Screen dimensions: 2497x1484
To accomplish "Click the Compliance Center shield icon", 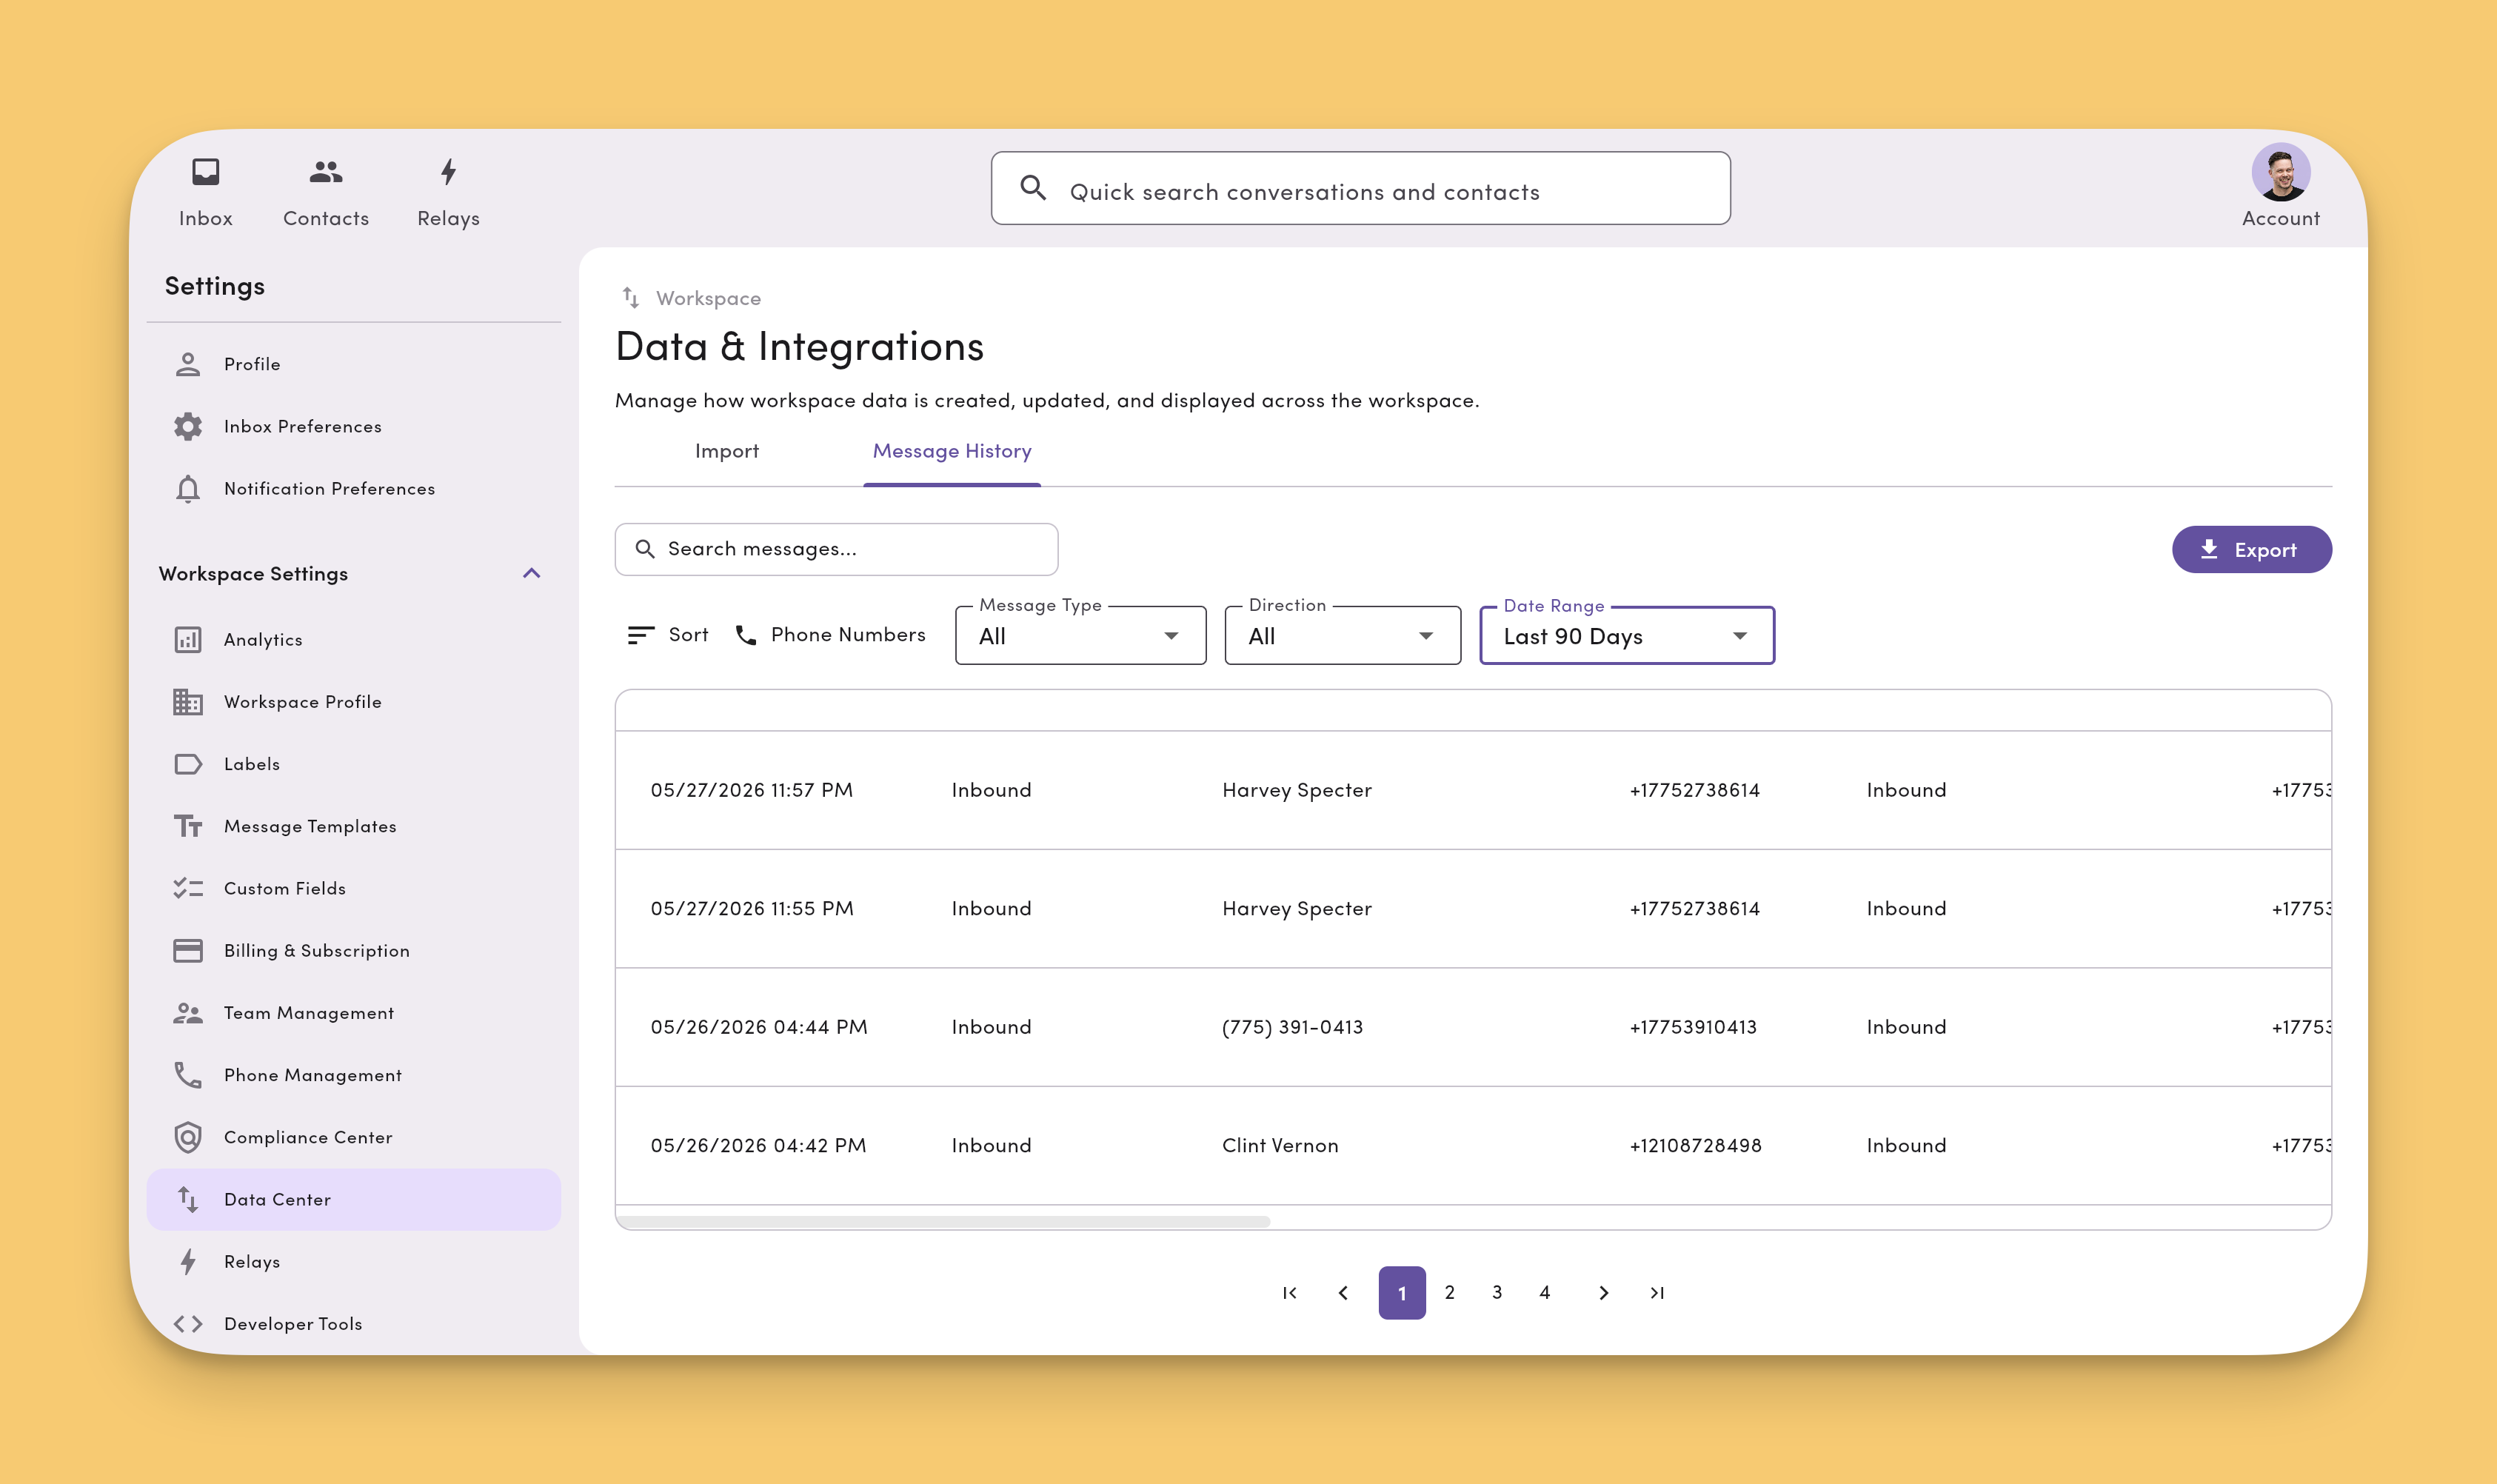I will point(188,1137).
